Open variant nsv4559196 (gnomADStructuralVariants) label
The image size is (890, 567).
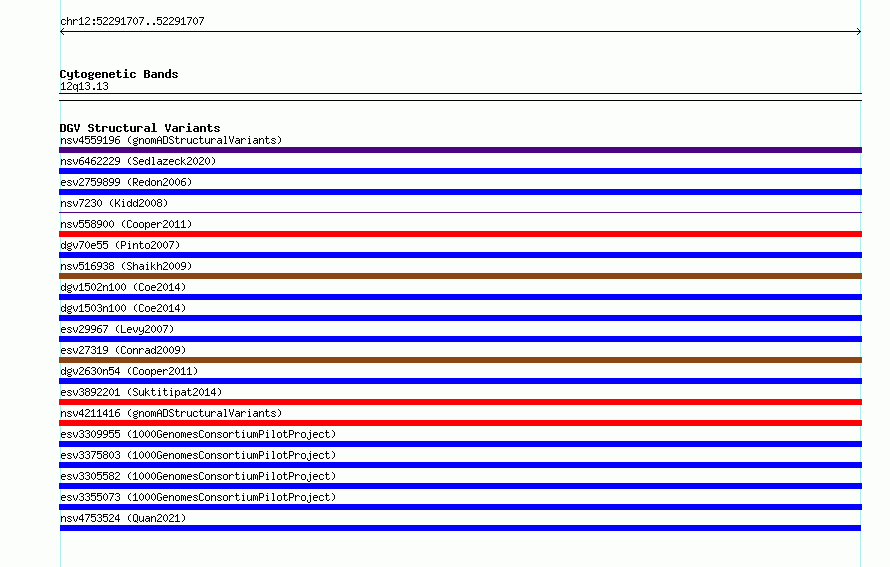click(171, 140)
